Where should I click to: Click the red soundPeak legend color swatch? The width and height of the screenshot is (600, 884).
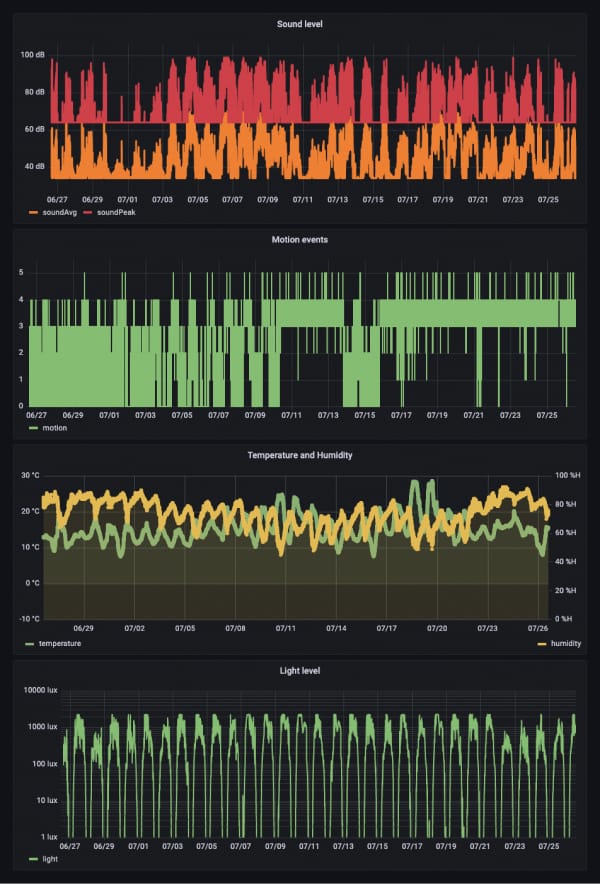89,213
